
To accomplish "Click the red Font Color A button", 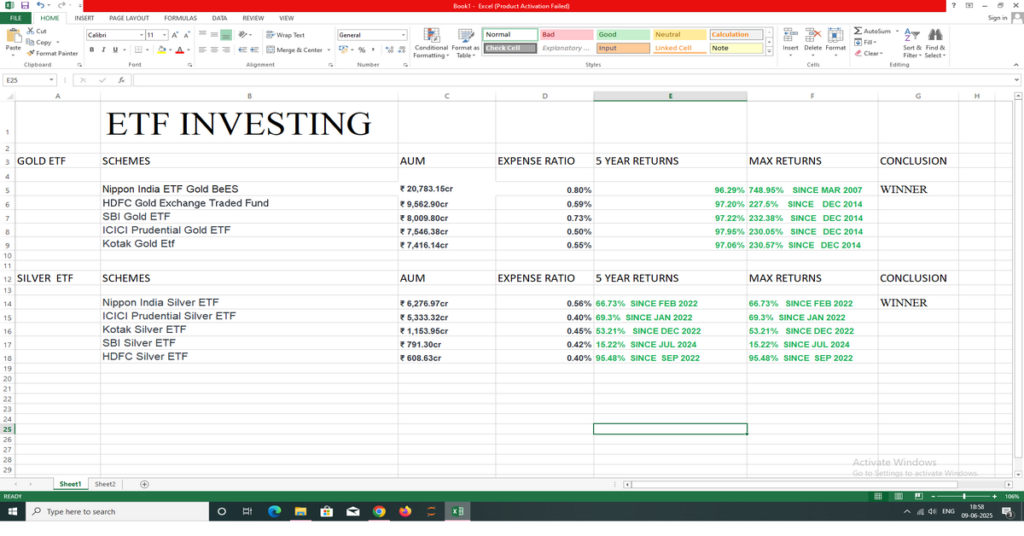I will [180, 50].
